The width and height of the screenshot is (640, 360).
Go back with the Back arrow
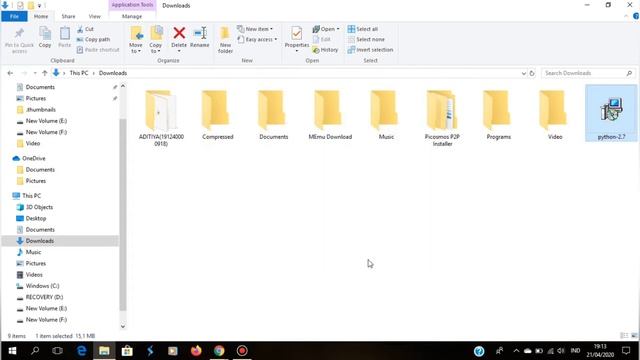10,73
